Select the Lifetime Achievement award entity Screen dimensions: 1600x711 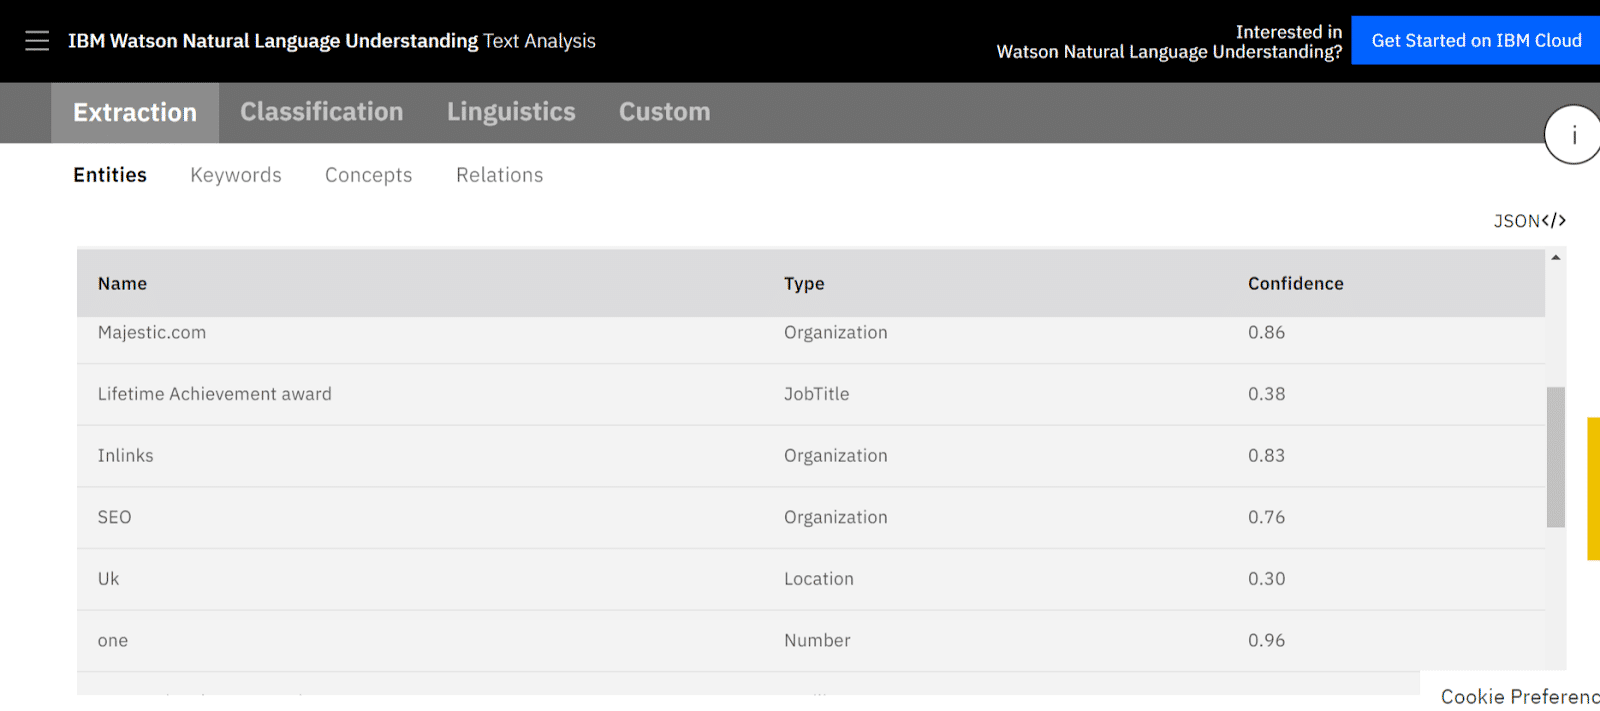pyautogui.click(x=215, y=394)
